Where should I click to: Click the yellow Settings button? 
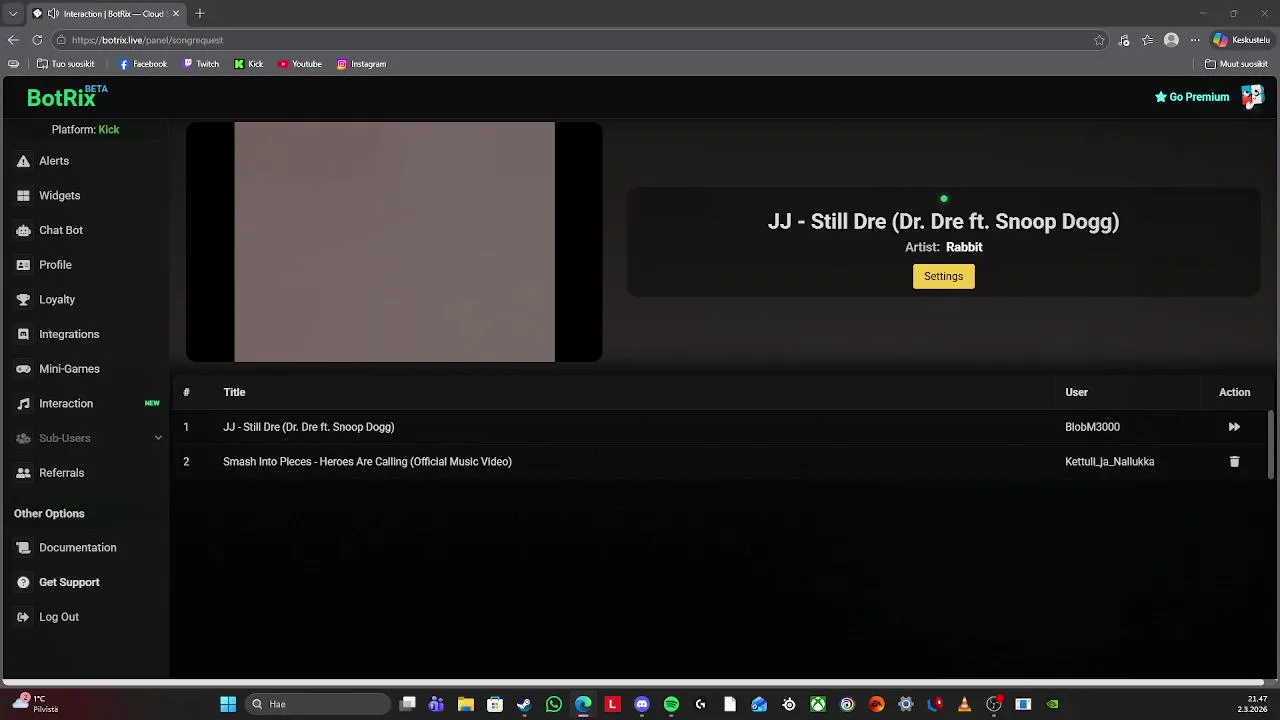click(x=943, y=276)
